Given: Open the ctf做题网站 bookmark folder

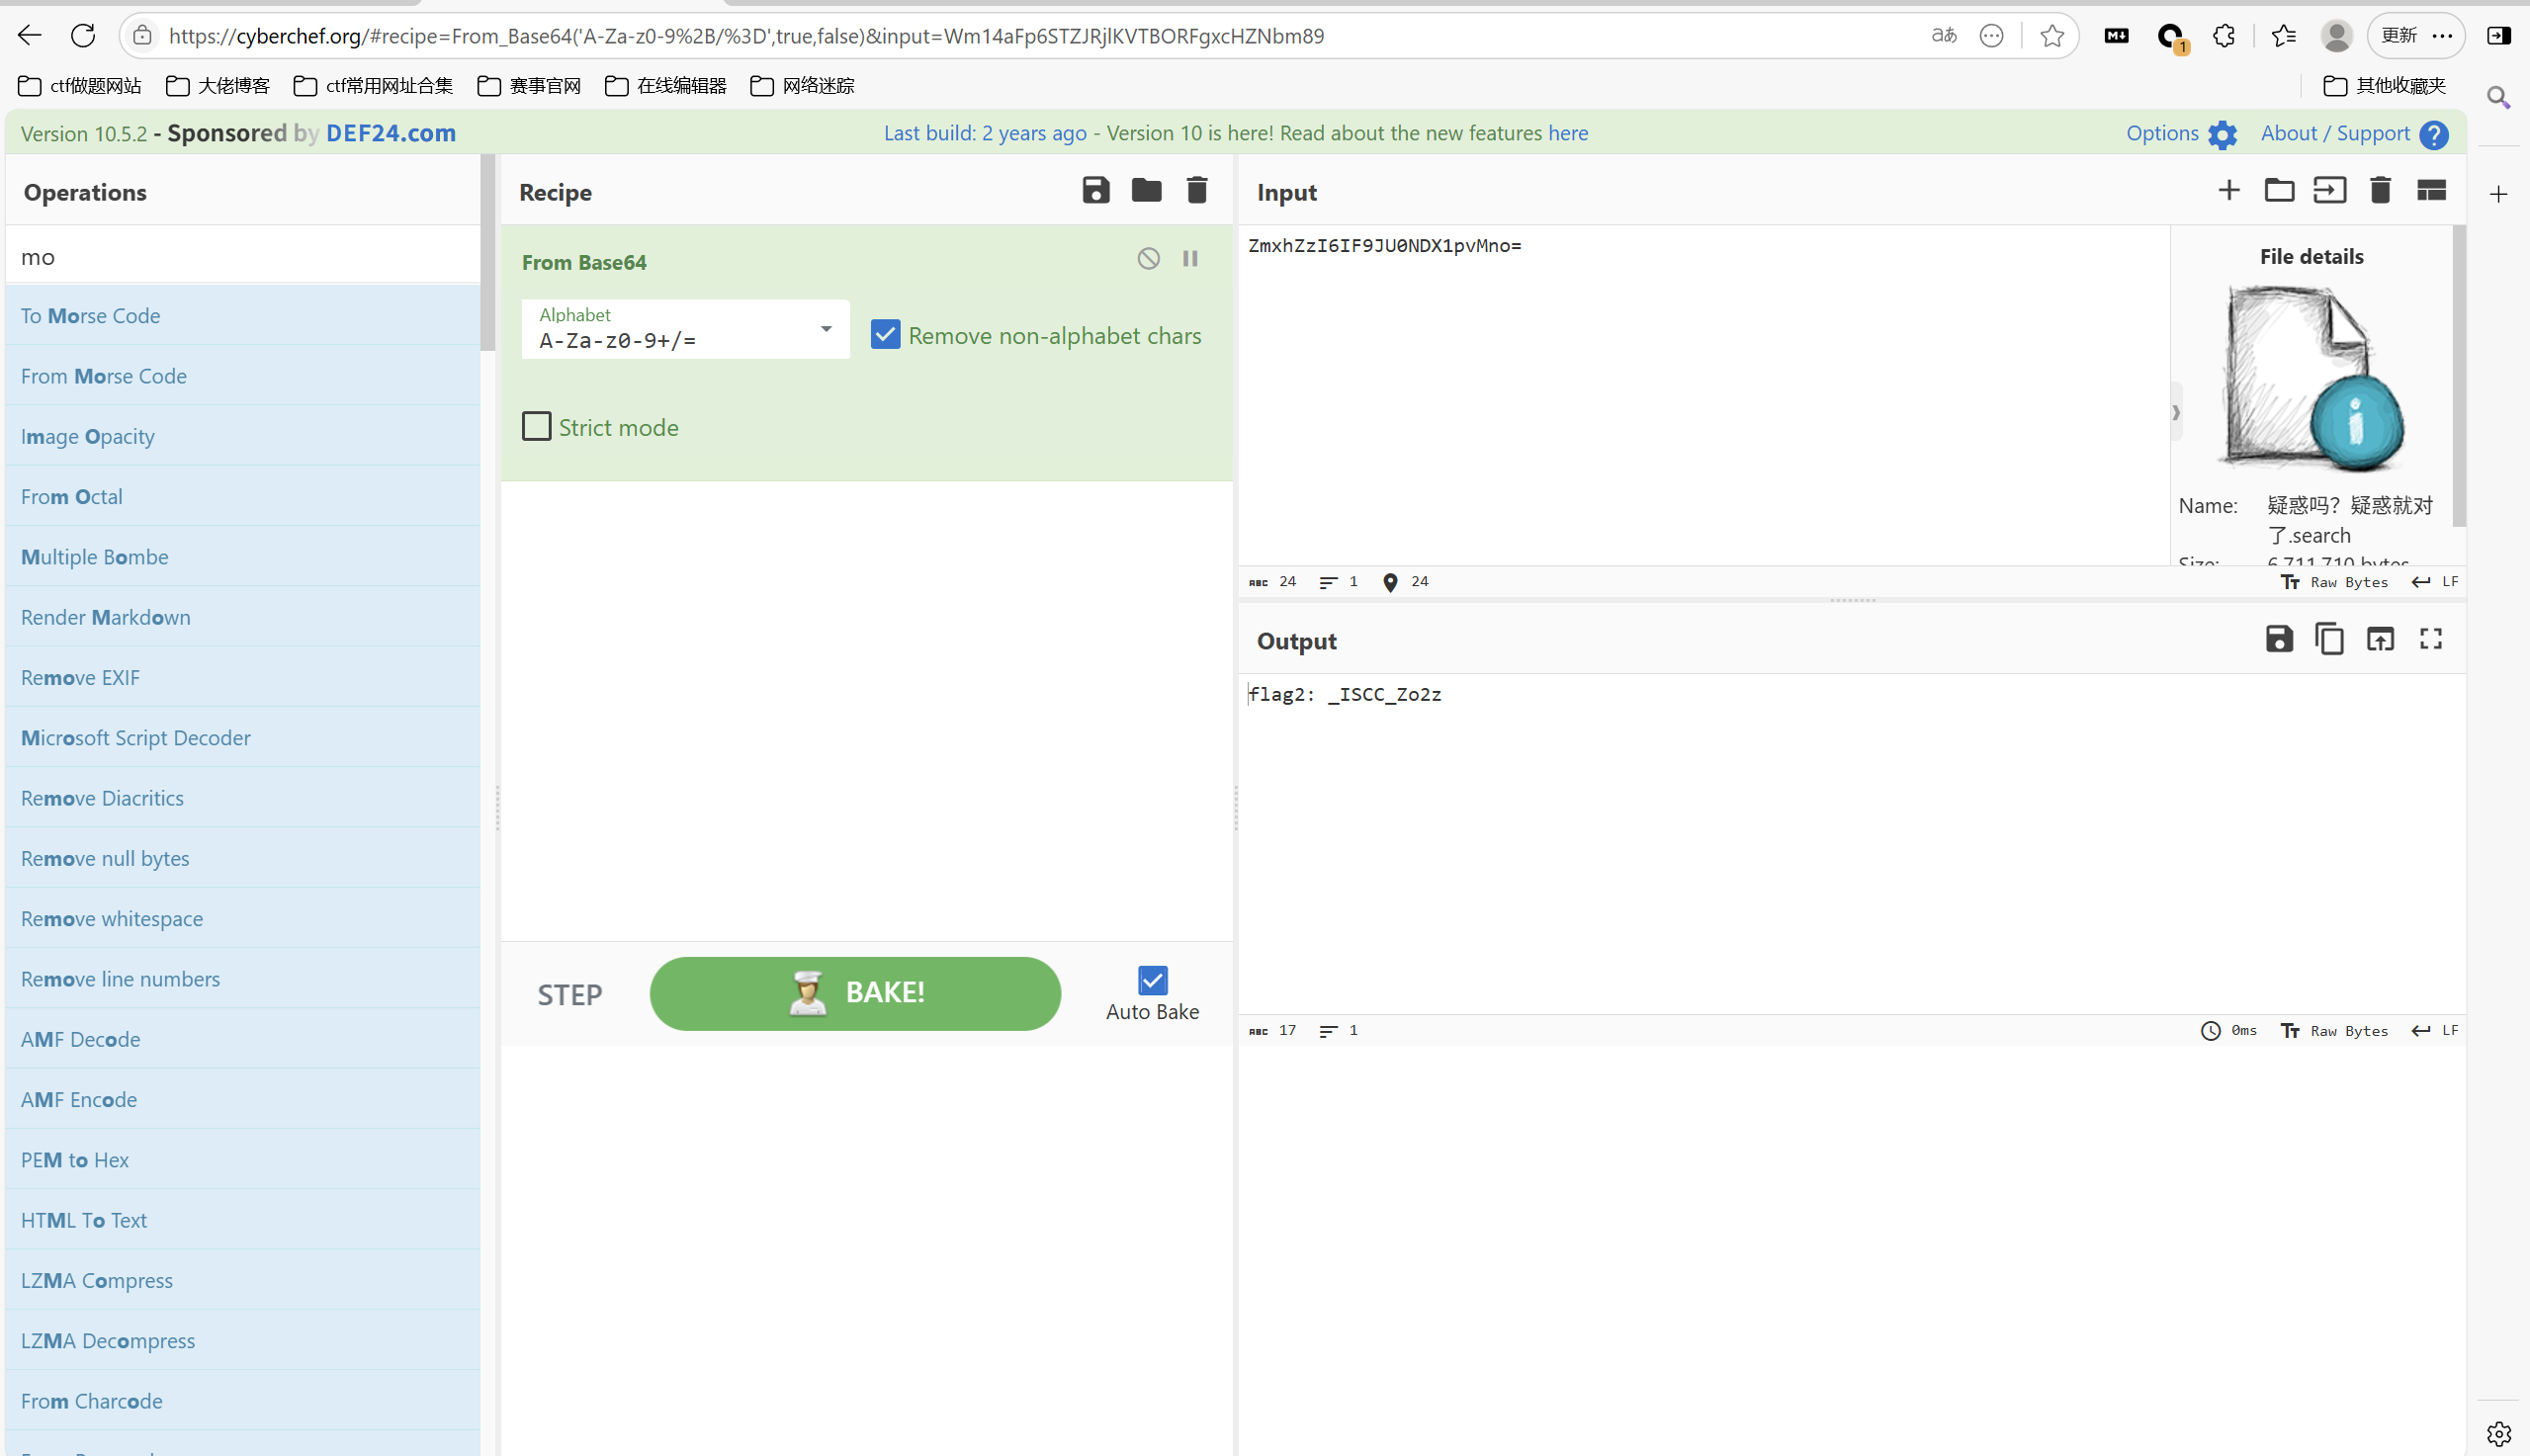Looking at the screenshot, I should (80, 86).
